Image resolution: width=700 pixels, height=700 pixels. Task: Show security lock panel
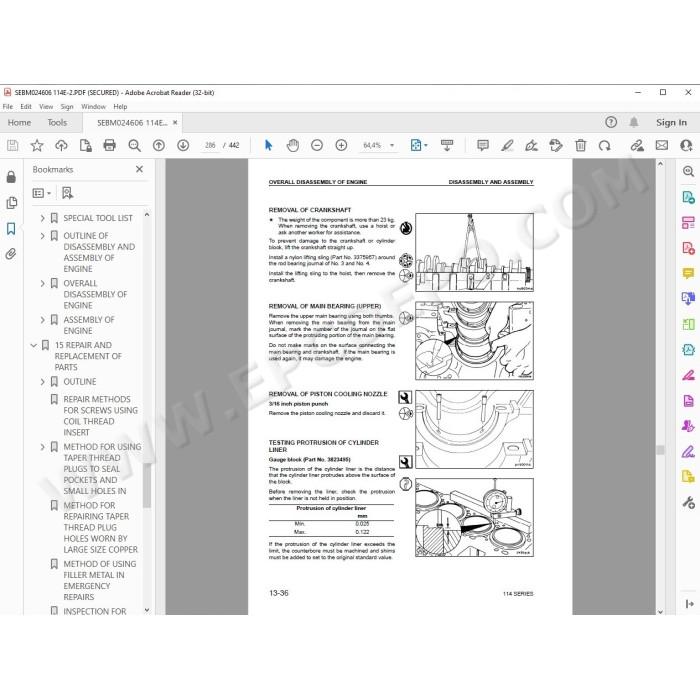11,177
